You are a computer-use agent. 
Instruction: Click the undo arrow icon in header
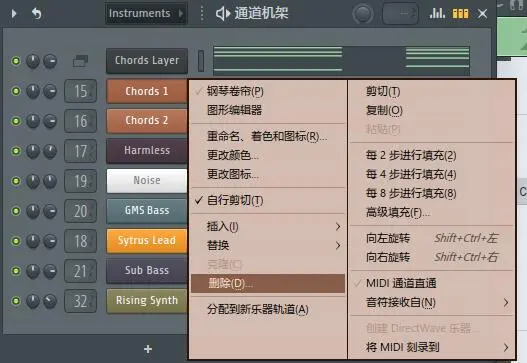pyautogui.click(x=36, y=13)
